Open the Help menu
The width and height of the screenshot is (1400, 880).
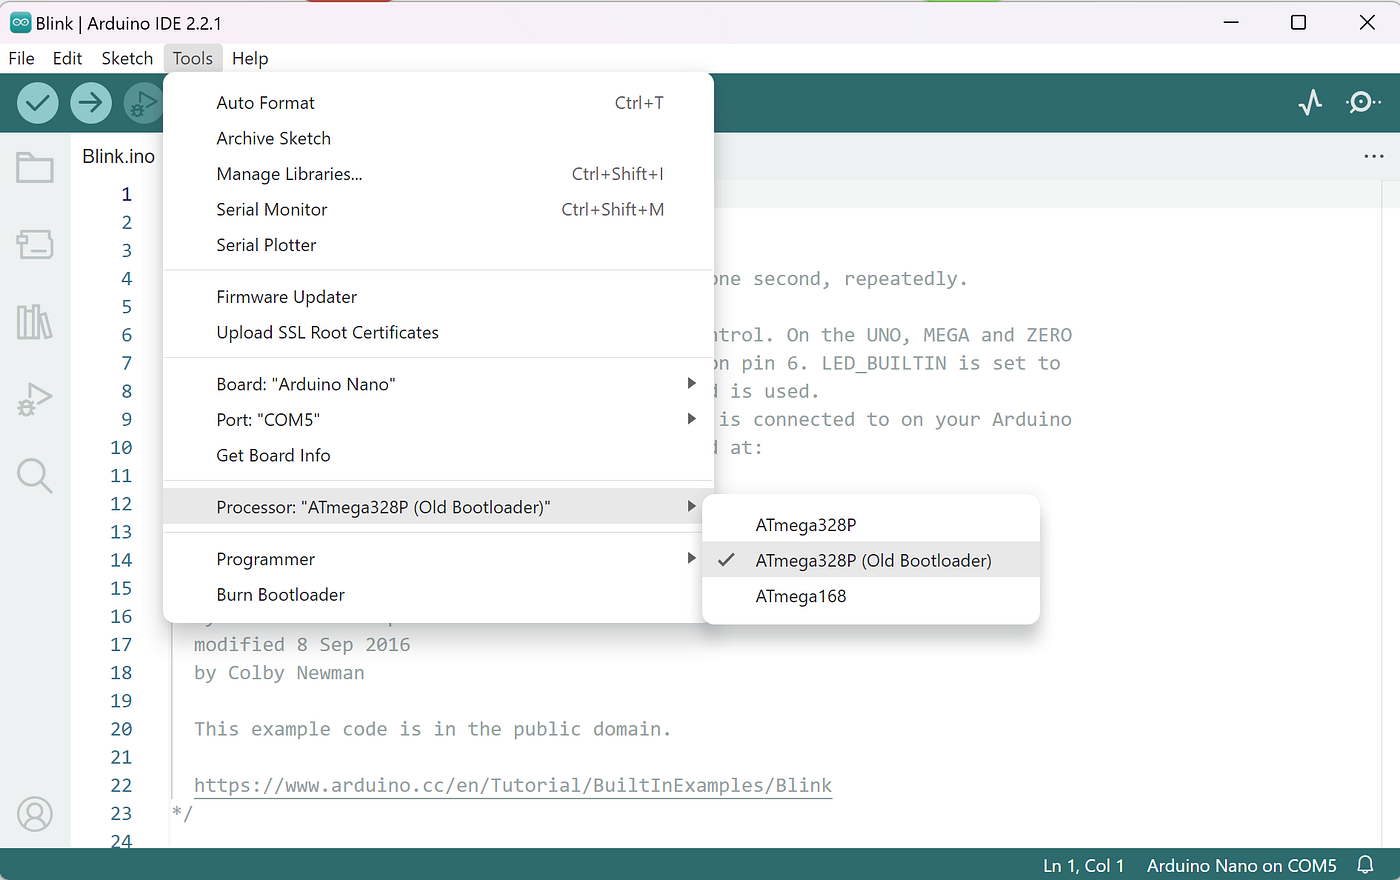[x=250, y=58]
